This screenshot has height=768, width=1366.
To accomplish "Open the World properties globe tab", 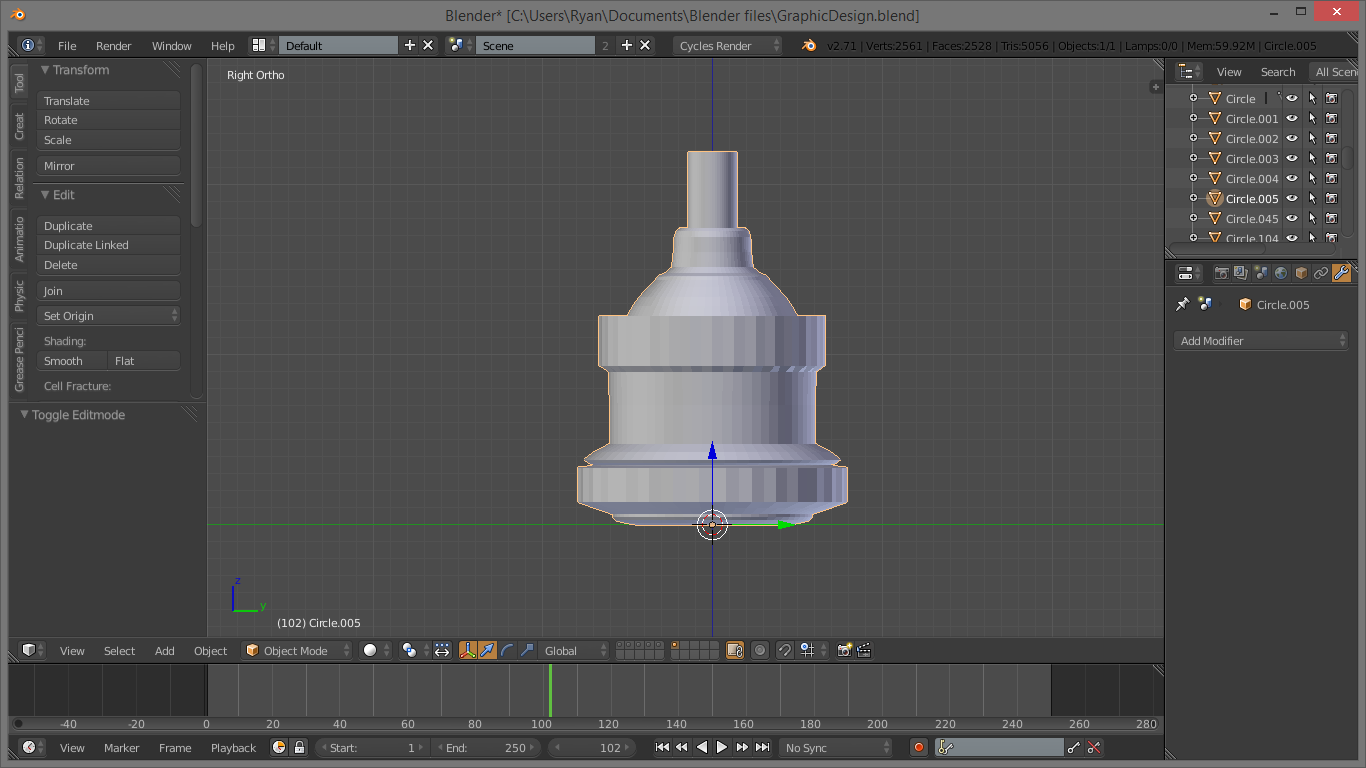I will point(1281,273).
